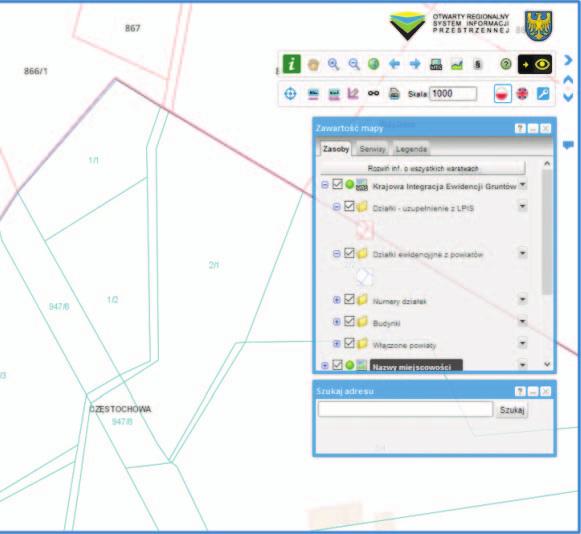This screenshot has width=581, height=534.
Task: Click the Nazwy miejscowości layer label
Action: coord(412,367)
